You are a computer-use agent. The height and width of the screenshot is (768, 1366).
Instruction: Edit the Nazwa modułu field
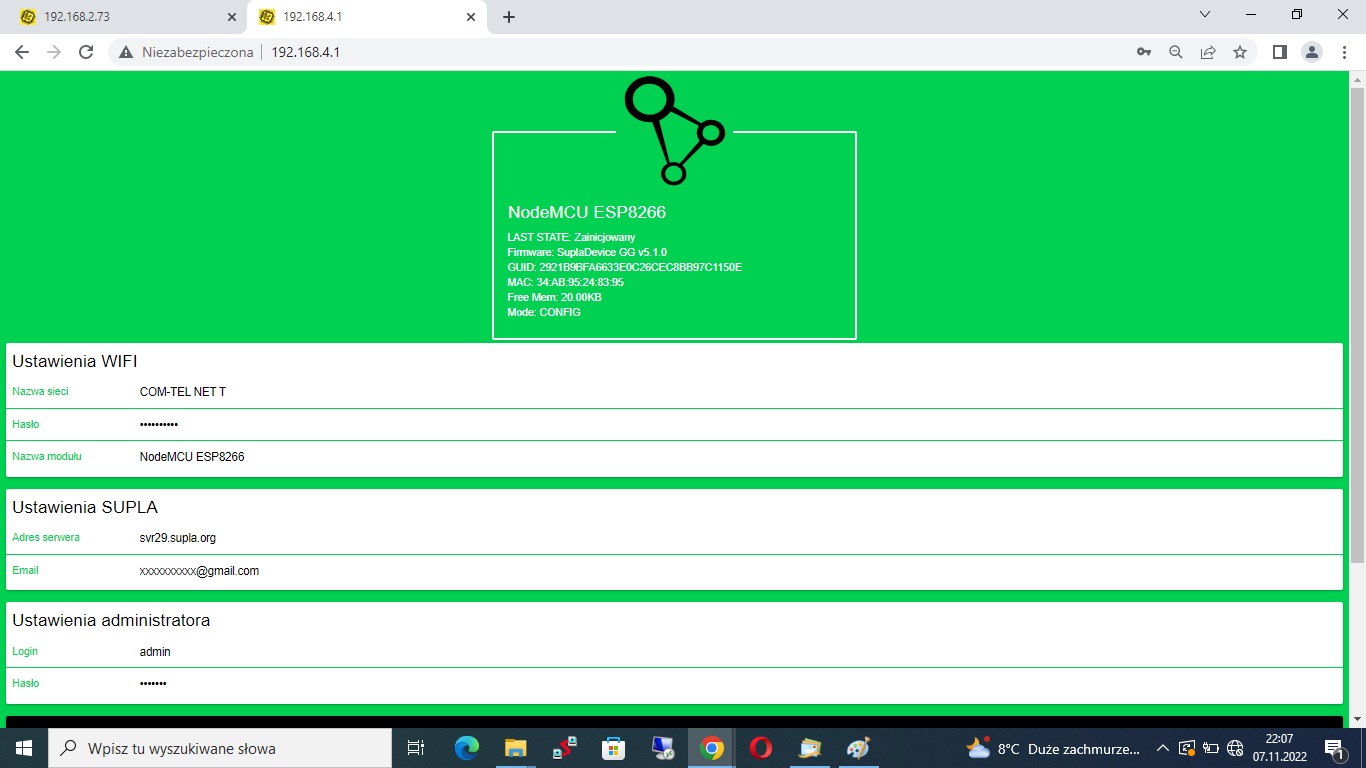[738, 457]
